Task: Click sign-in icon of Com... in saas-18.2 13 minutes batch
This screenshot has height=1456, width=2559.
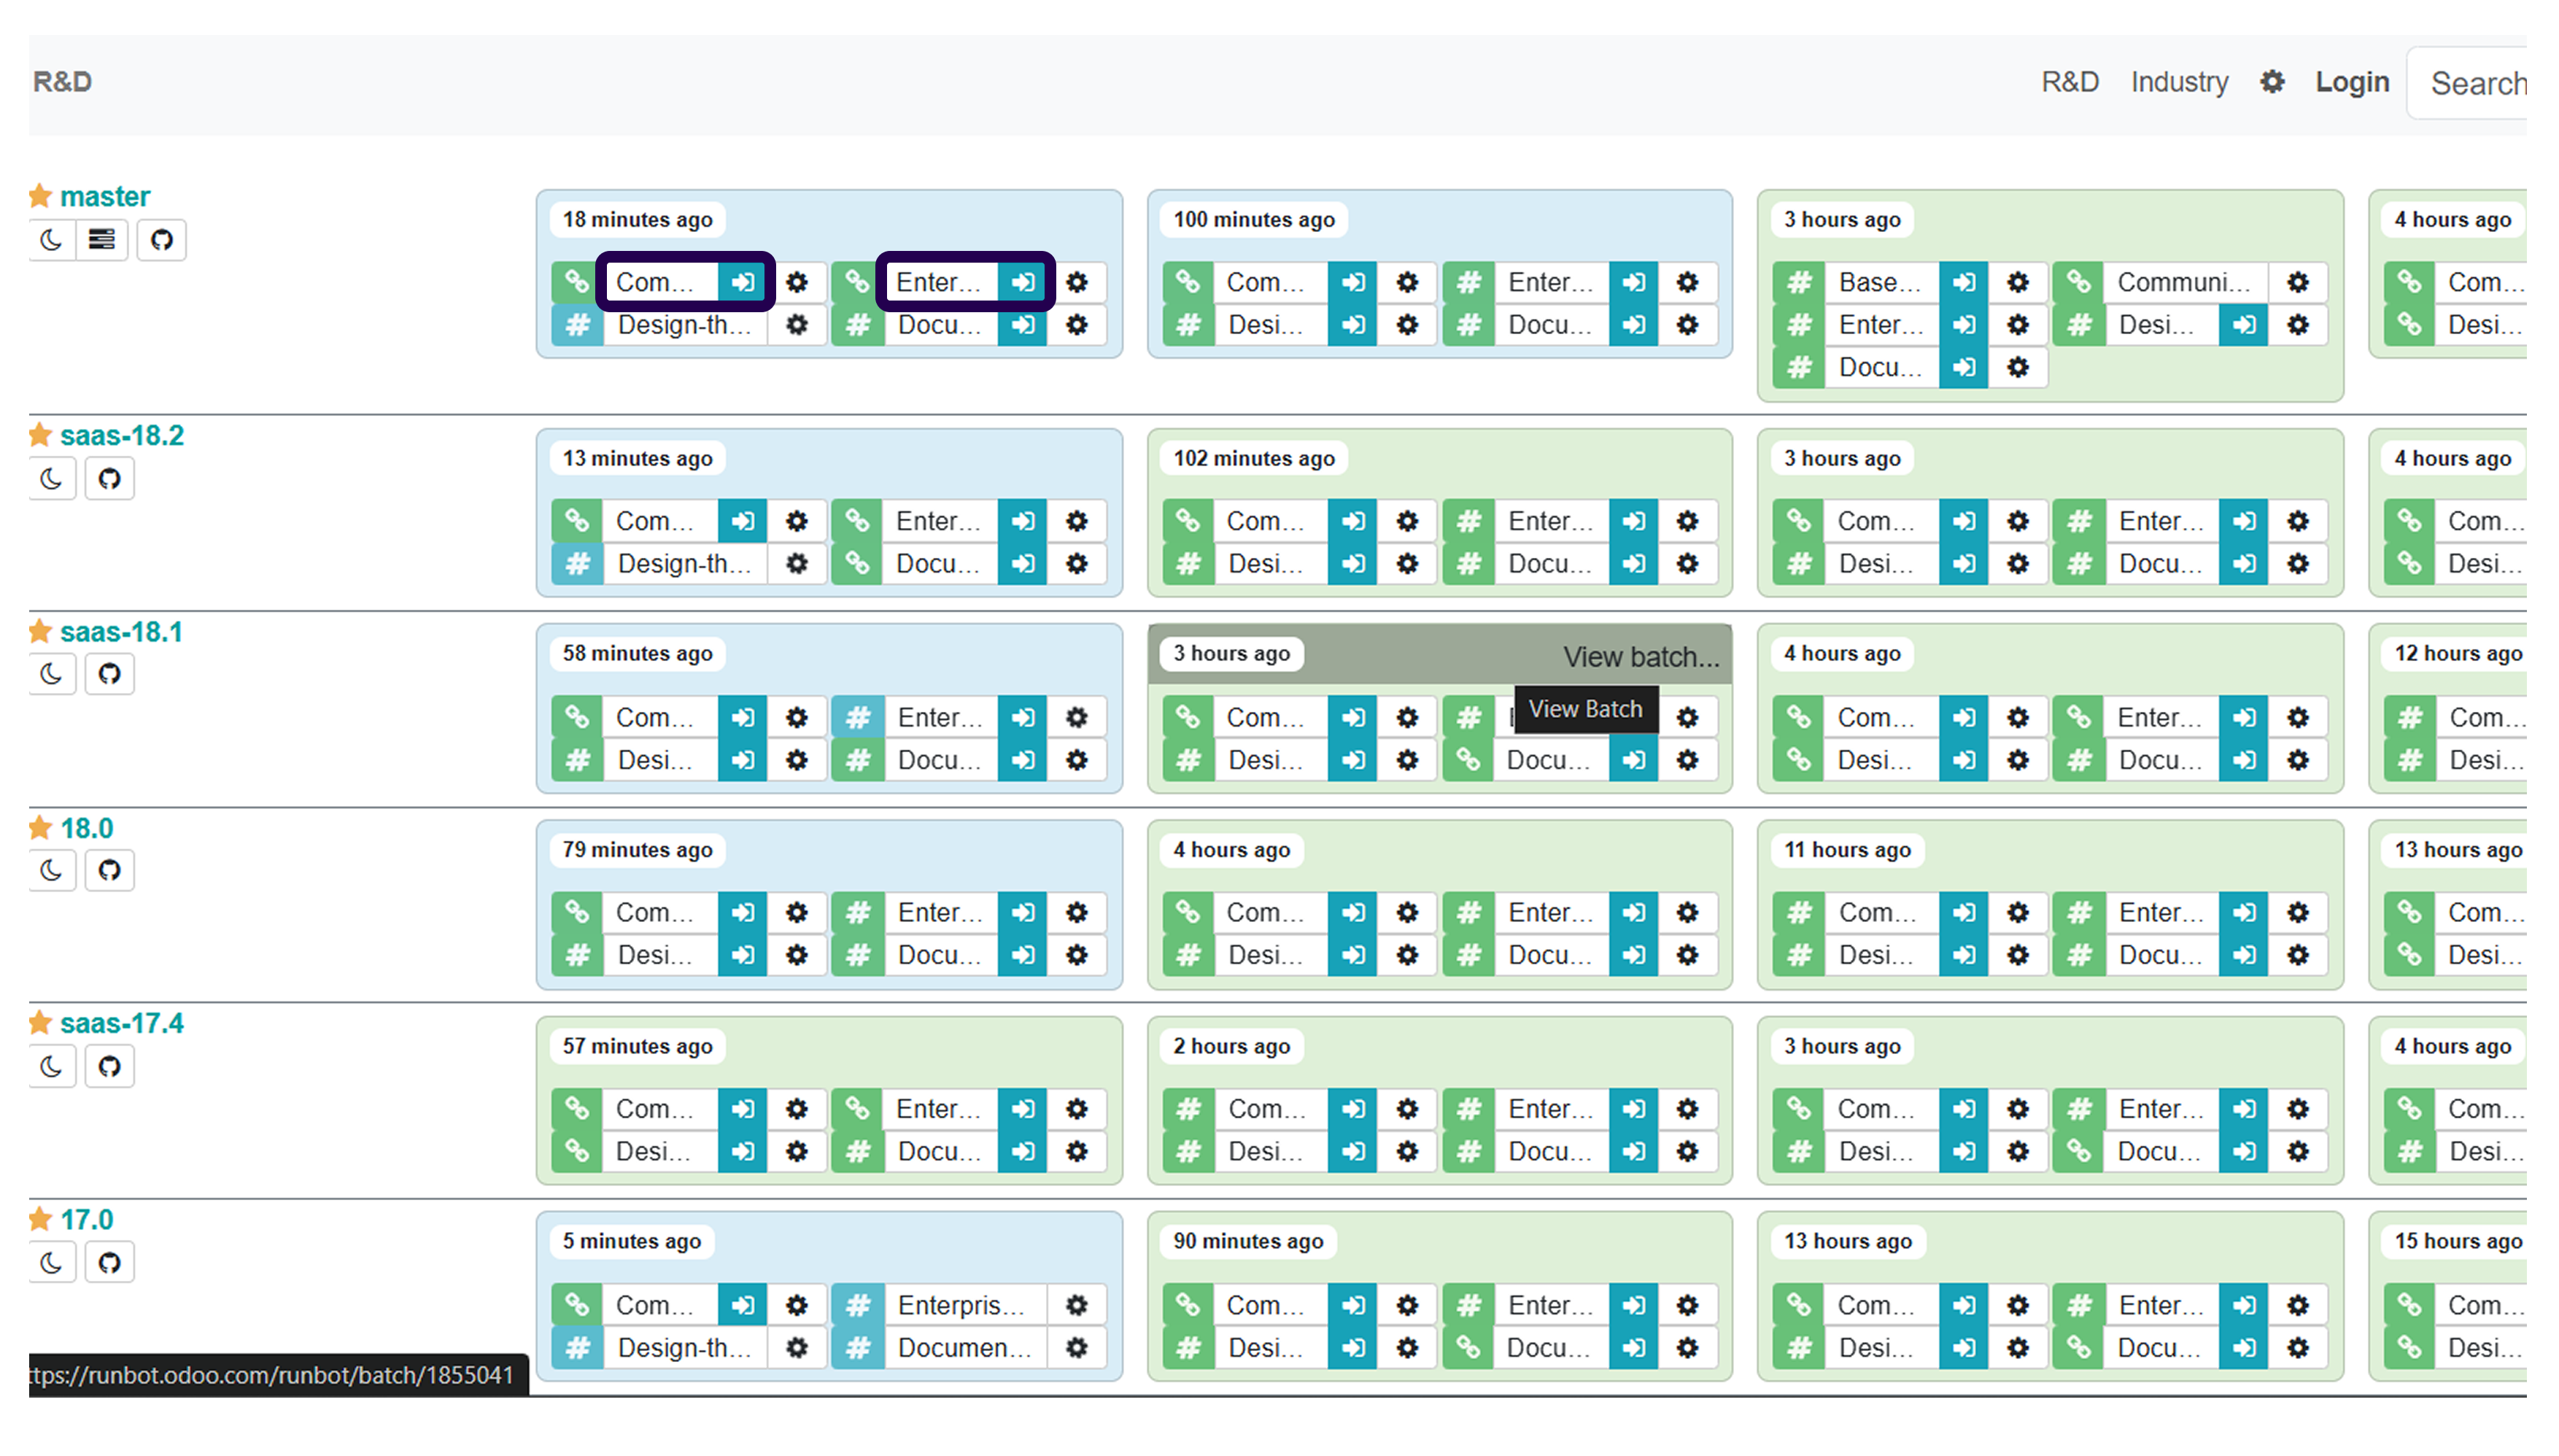Action: coord(743,521)
